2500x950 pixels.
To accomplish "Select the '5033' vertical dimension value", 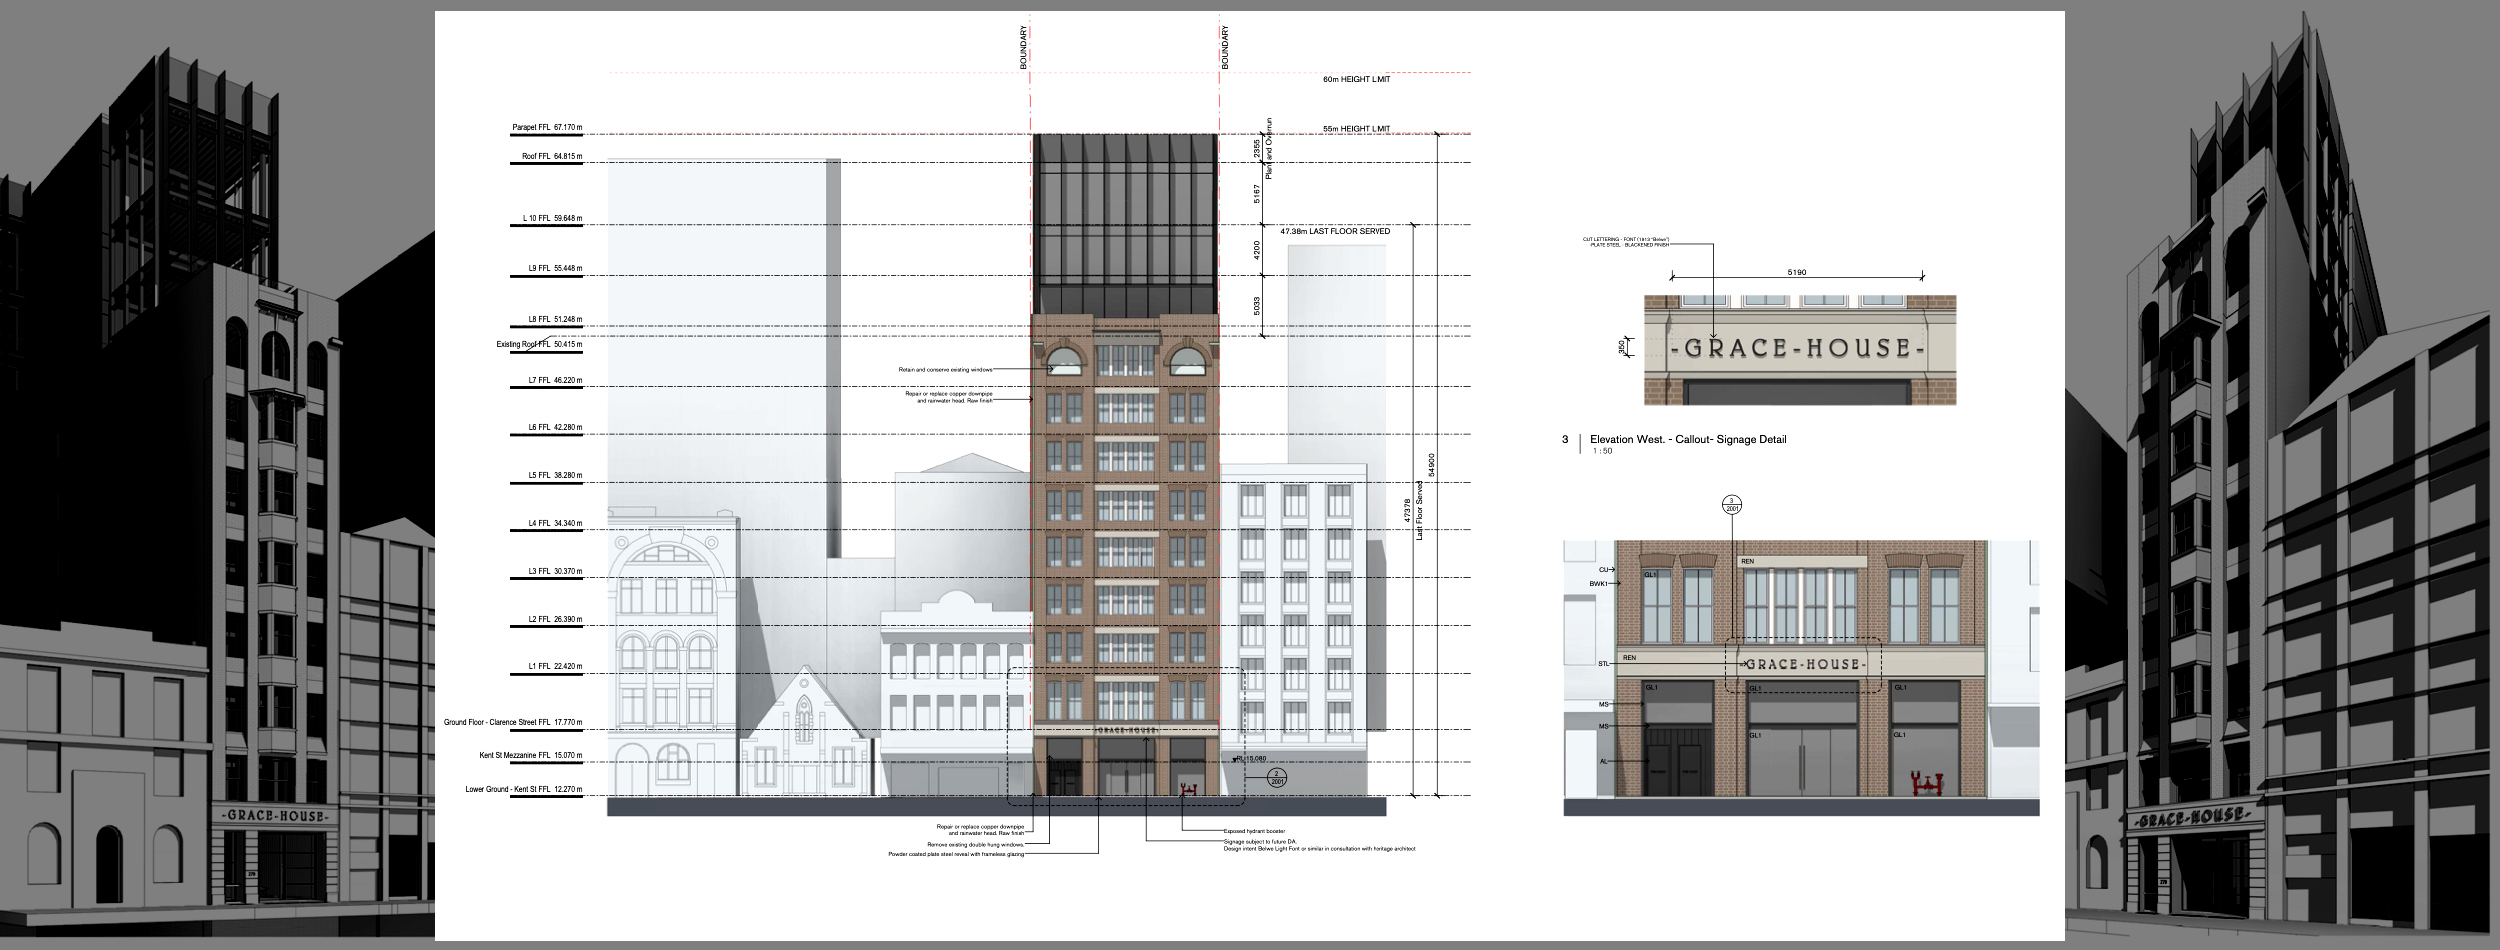I will click(1258, 306).
